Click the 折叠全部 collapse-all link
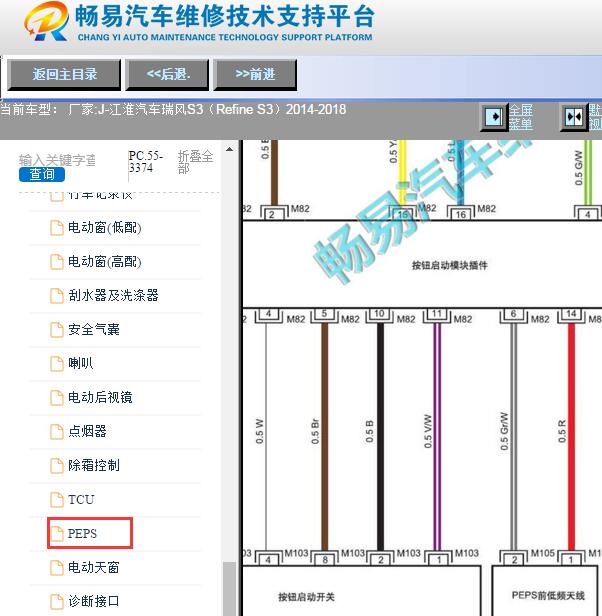The width and height of the screenshot is (602, 616). pos(195,162)
